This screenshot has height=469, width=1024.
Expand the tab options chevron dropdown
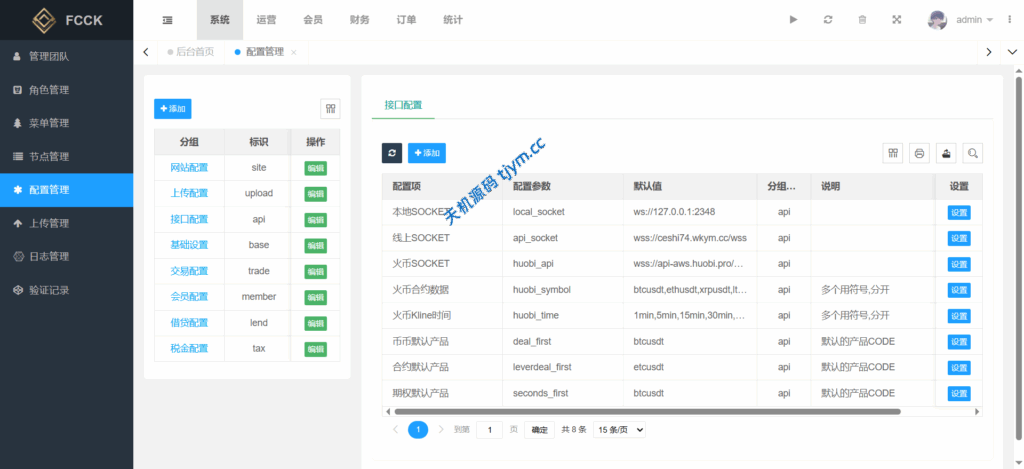(x=1012, y=52)
